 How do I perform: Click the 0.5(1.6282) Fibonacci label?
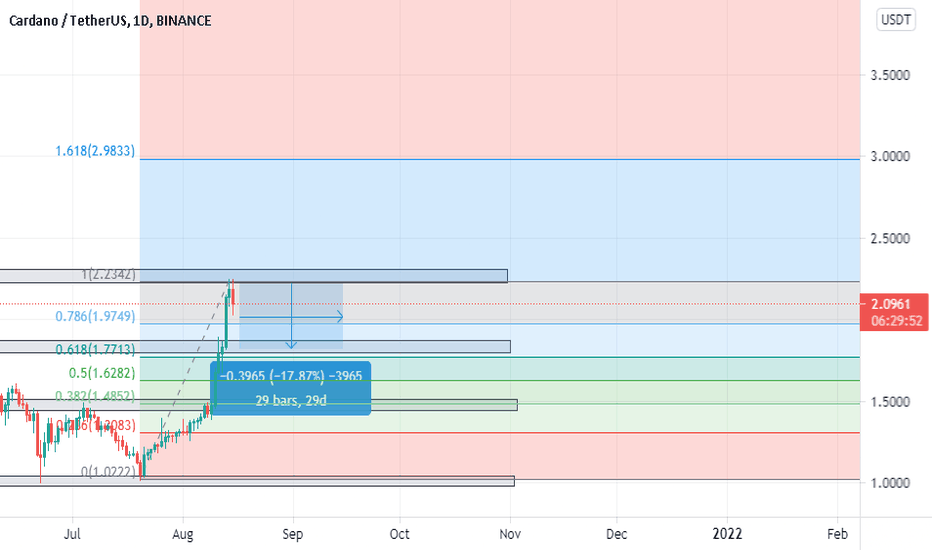[102, 373]
